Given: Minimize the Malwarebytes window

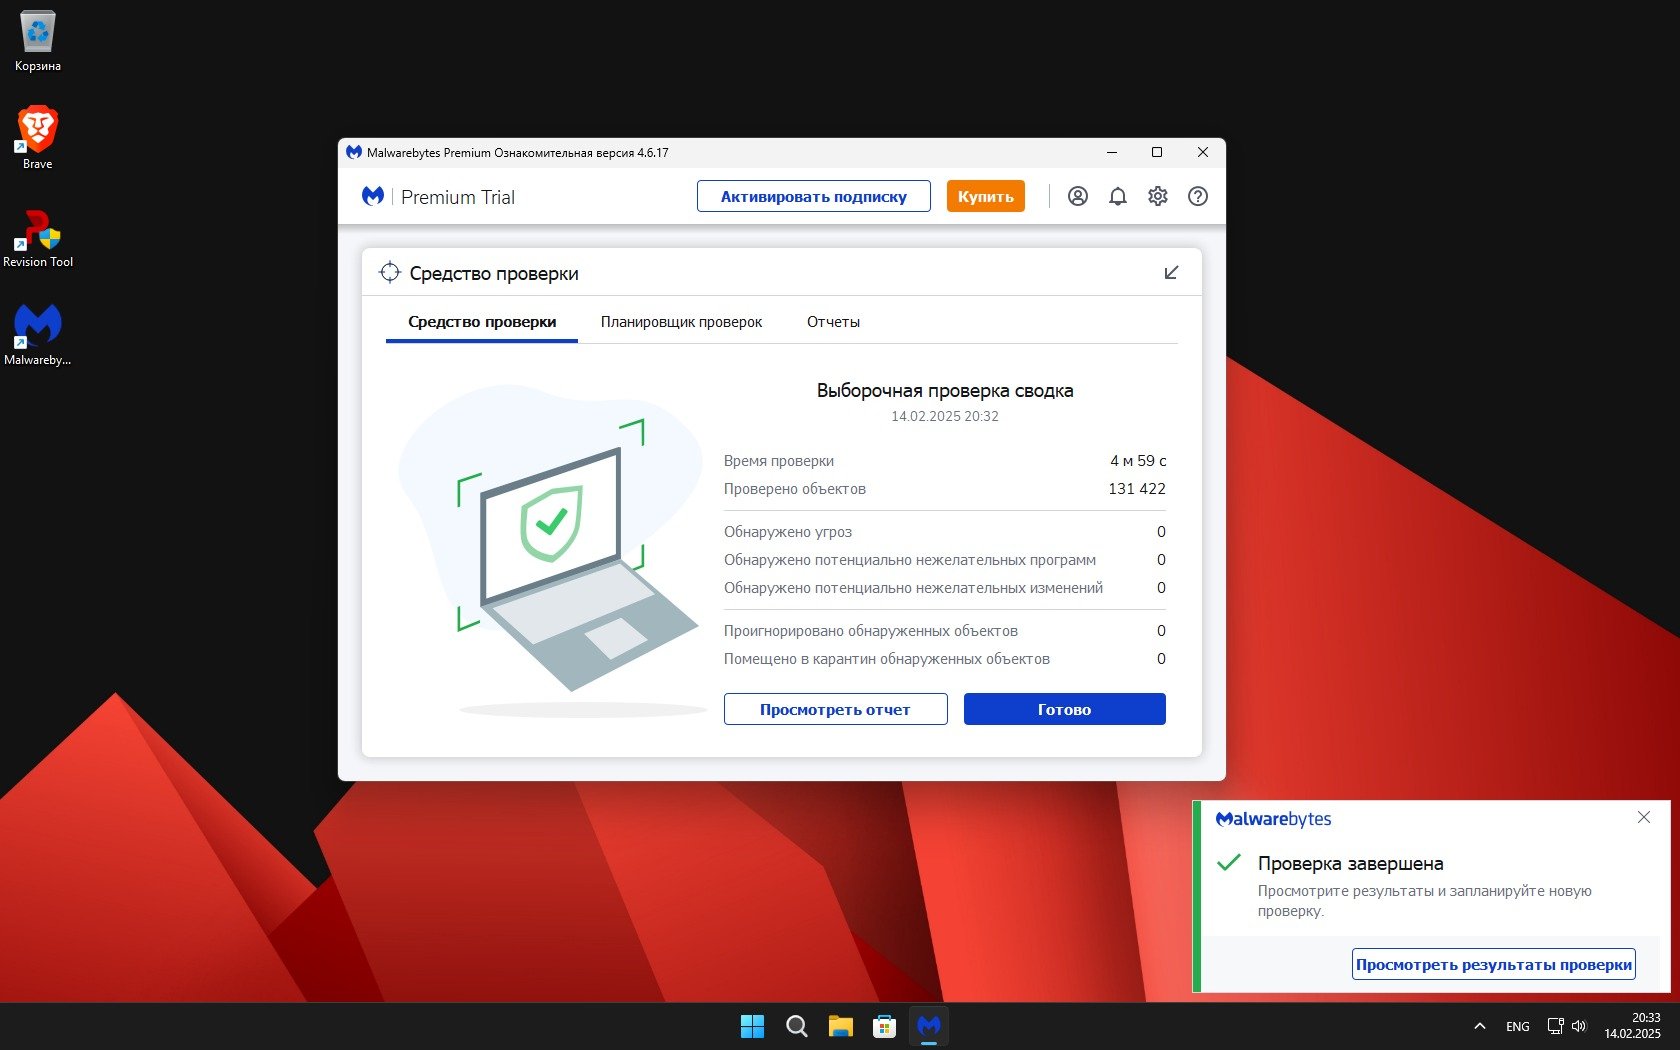Looking at the screenshot, I should click(1112, 153).
